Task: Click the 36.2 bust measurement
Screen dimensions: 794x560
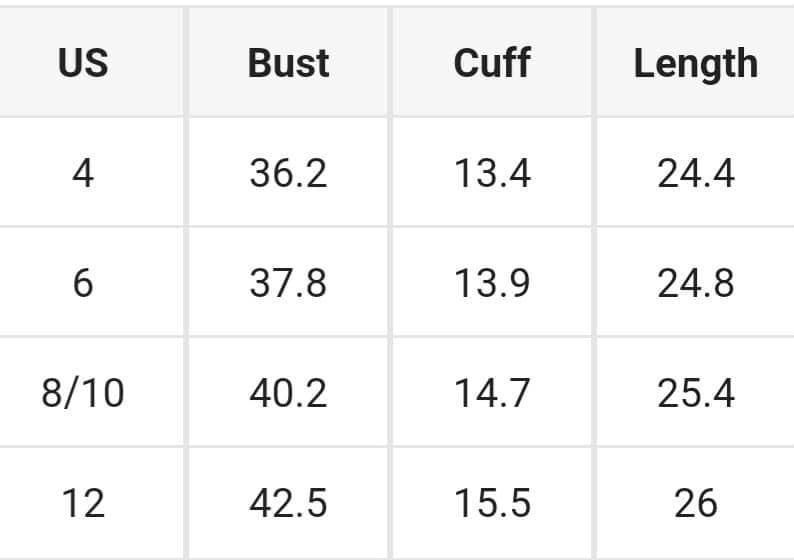Action: click(288, 173)
